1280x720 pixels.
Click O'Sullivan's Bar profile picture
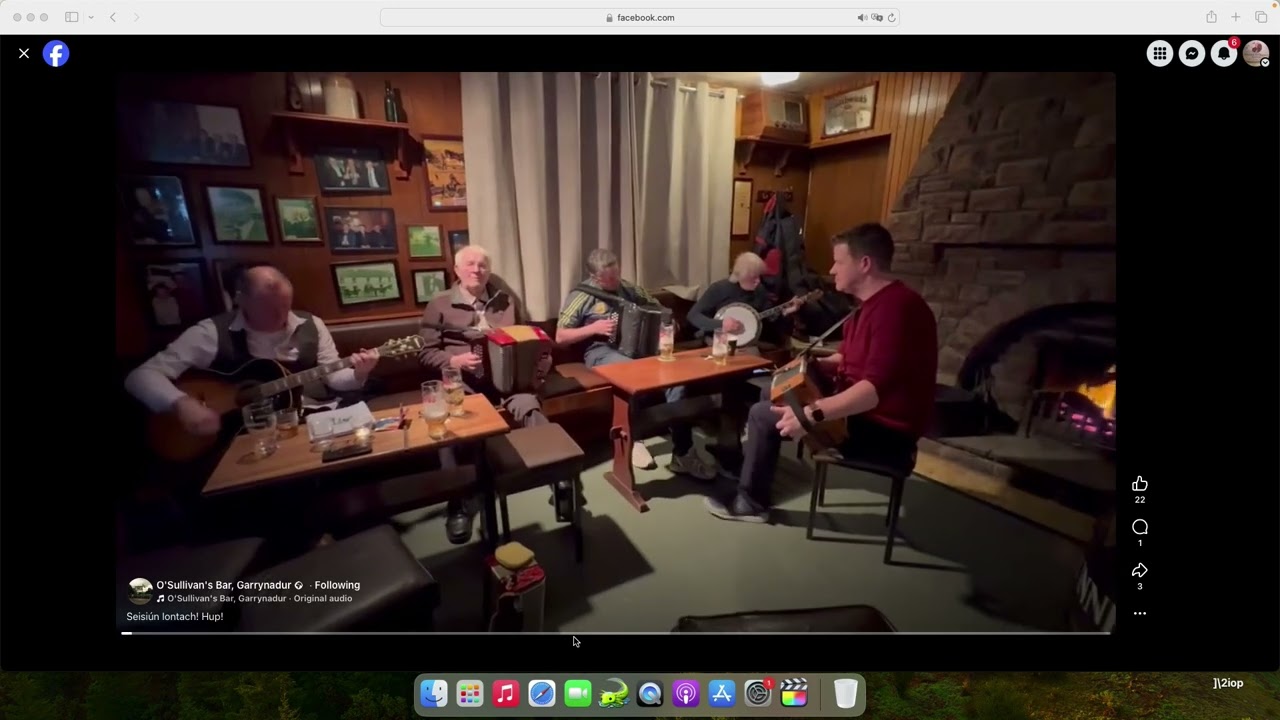(x=140, y=590)
